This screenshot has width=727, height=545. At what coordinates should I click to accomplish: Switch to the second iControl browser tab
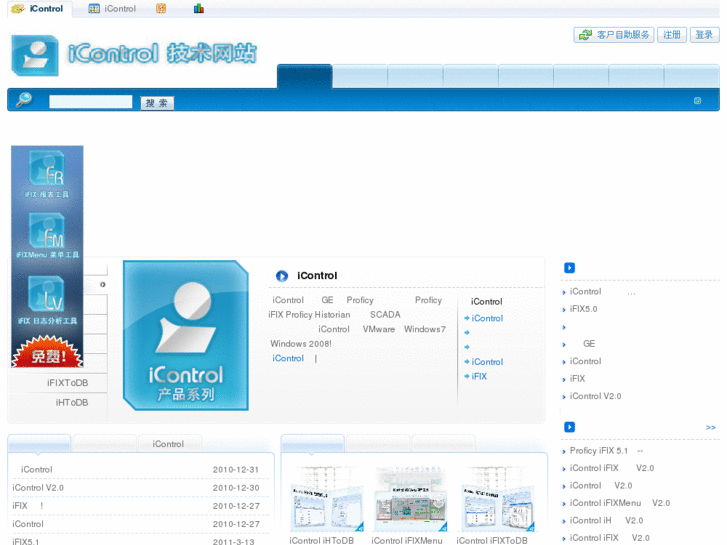coord(113,9)
